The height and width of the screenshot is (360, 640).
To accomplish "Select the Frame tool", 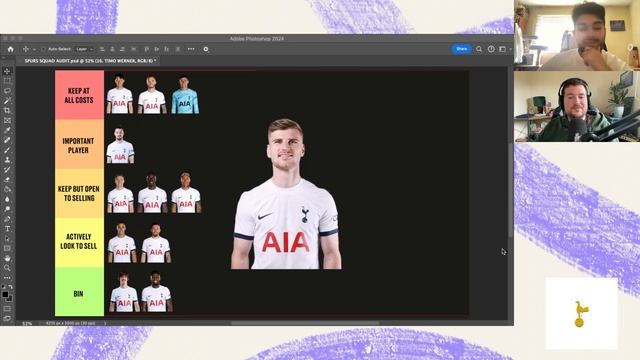I will 7,120.
